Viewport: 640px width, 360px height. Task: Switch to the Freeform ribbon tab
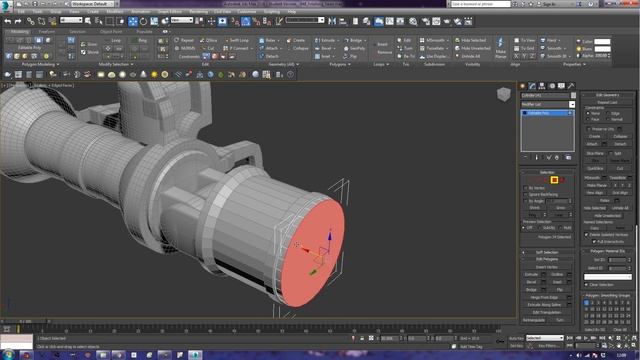(x=47, y=31)
